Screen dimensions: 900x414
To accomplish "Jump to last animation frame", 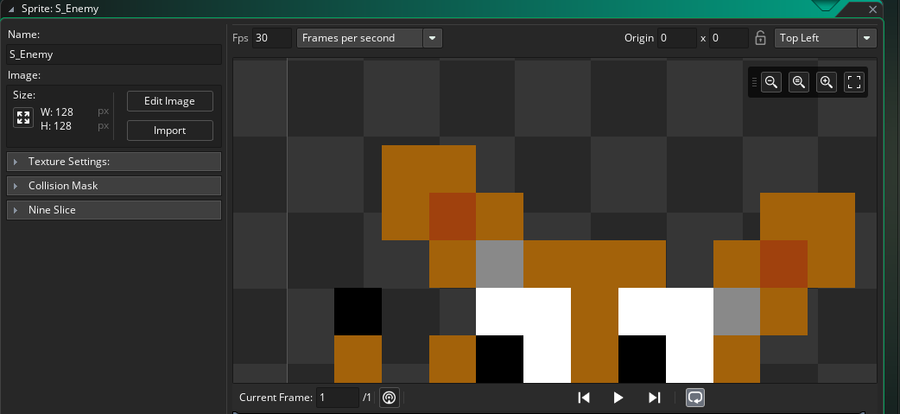I will [x=654, y=397].
